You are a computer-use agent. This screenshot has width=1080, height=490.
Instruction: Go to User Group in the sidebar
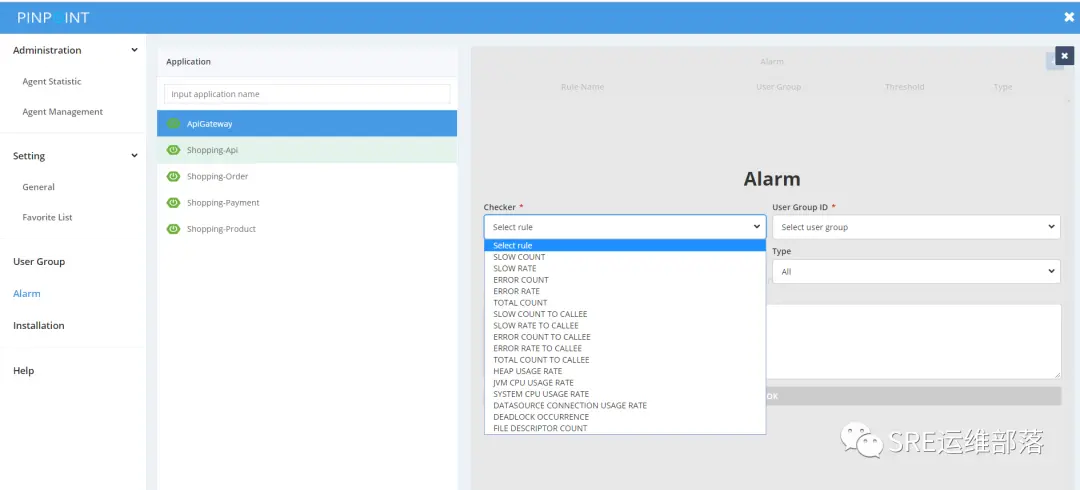pos(39,262)
